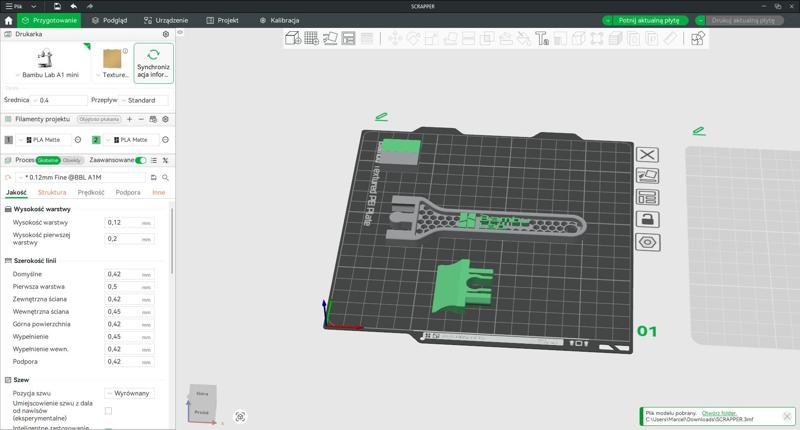Screen dimensions: 800x430
Task: Open the Texture plate type dropdown
Action: (x=112, y=75)
